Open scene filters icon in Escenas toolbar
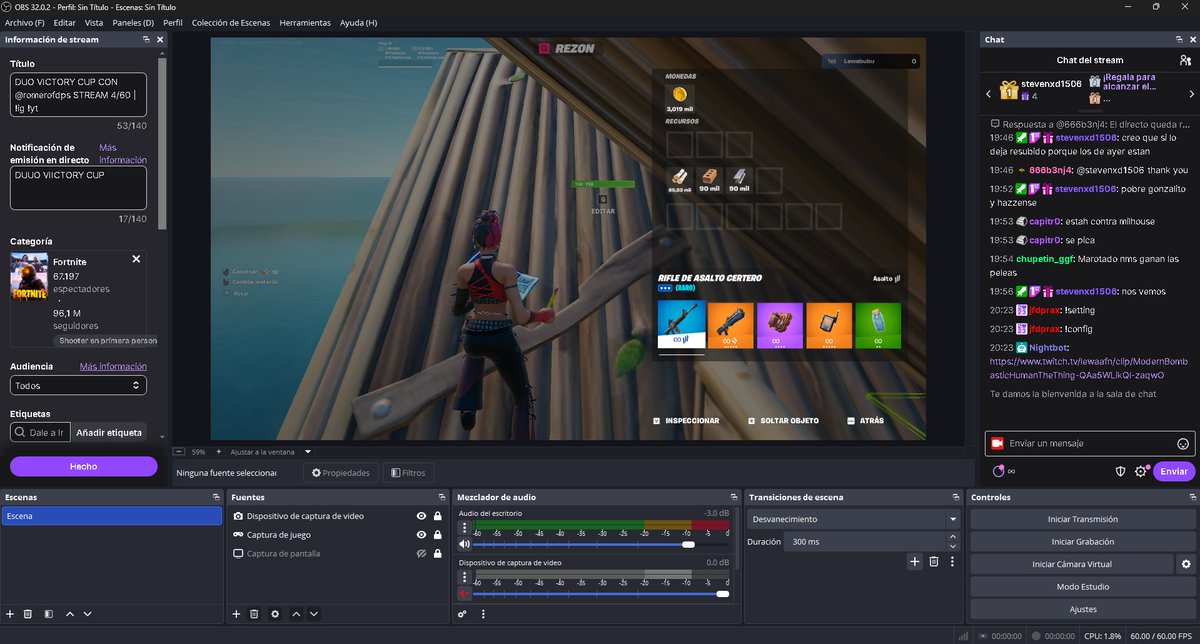Screen dimensions: 1200x644 pos(47,613)
